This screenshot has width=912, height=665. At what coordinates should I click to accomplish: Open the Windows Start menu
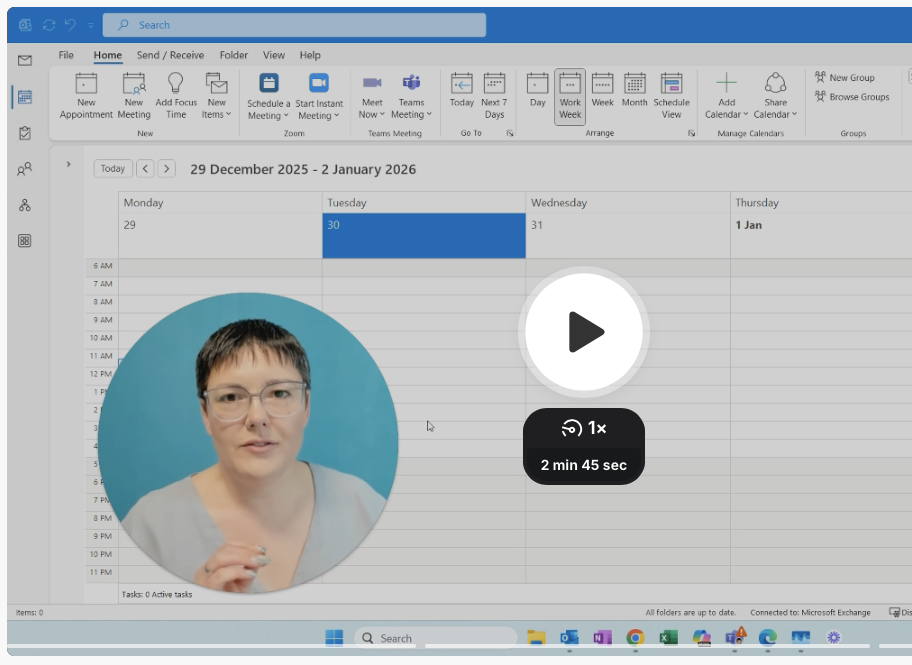[334, 638]
